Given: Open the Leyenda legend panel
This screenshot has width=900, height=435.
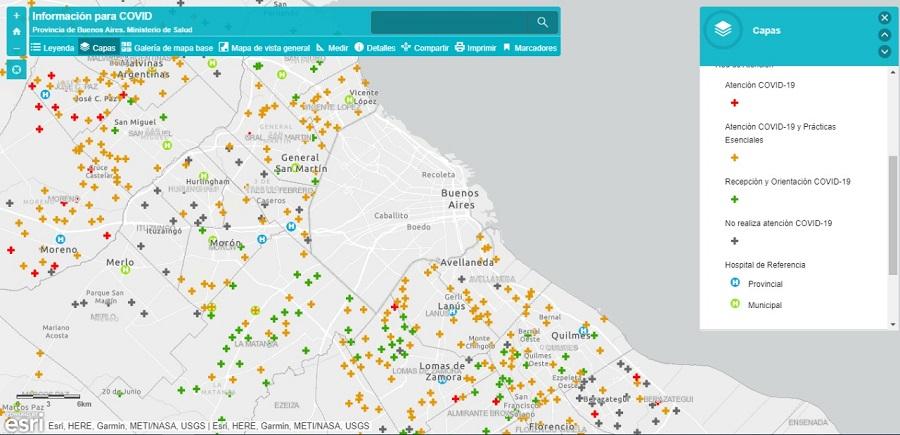Looking at the screenshot, I should (x=52, y=48).
